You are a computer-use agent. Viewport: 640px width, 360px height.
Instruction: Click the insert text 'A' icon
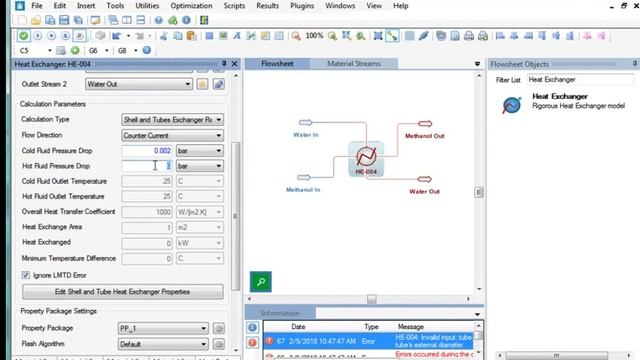click(237, 36)
